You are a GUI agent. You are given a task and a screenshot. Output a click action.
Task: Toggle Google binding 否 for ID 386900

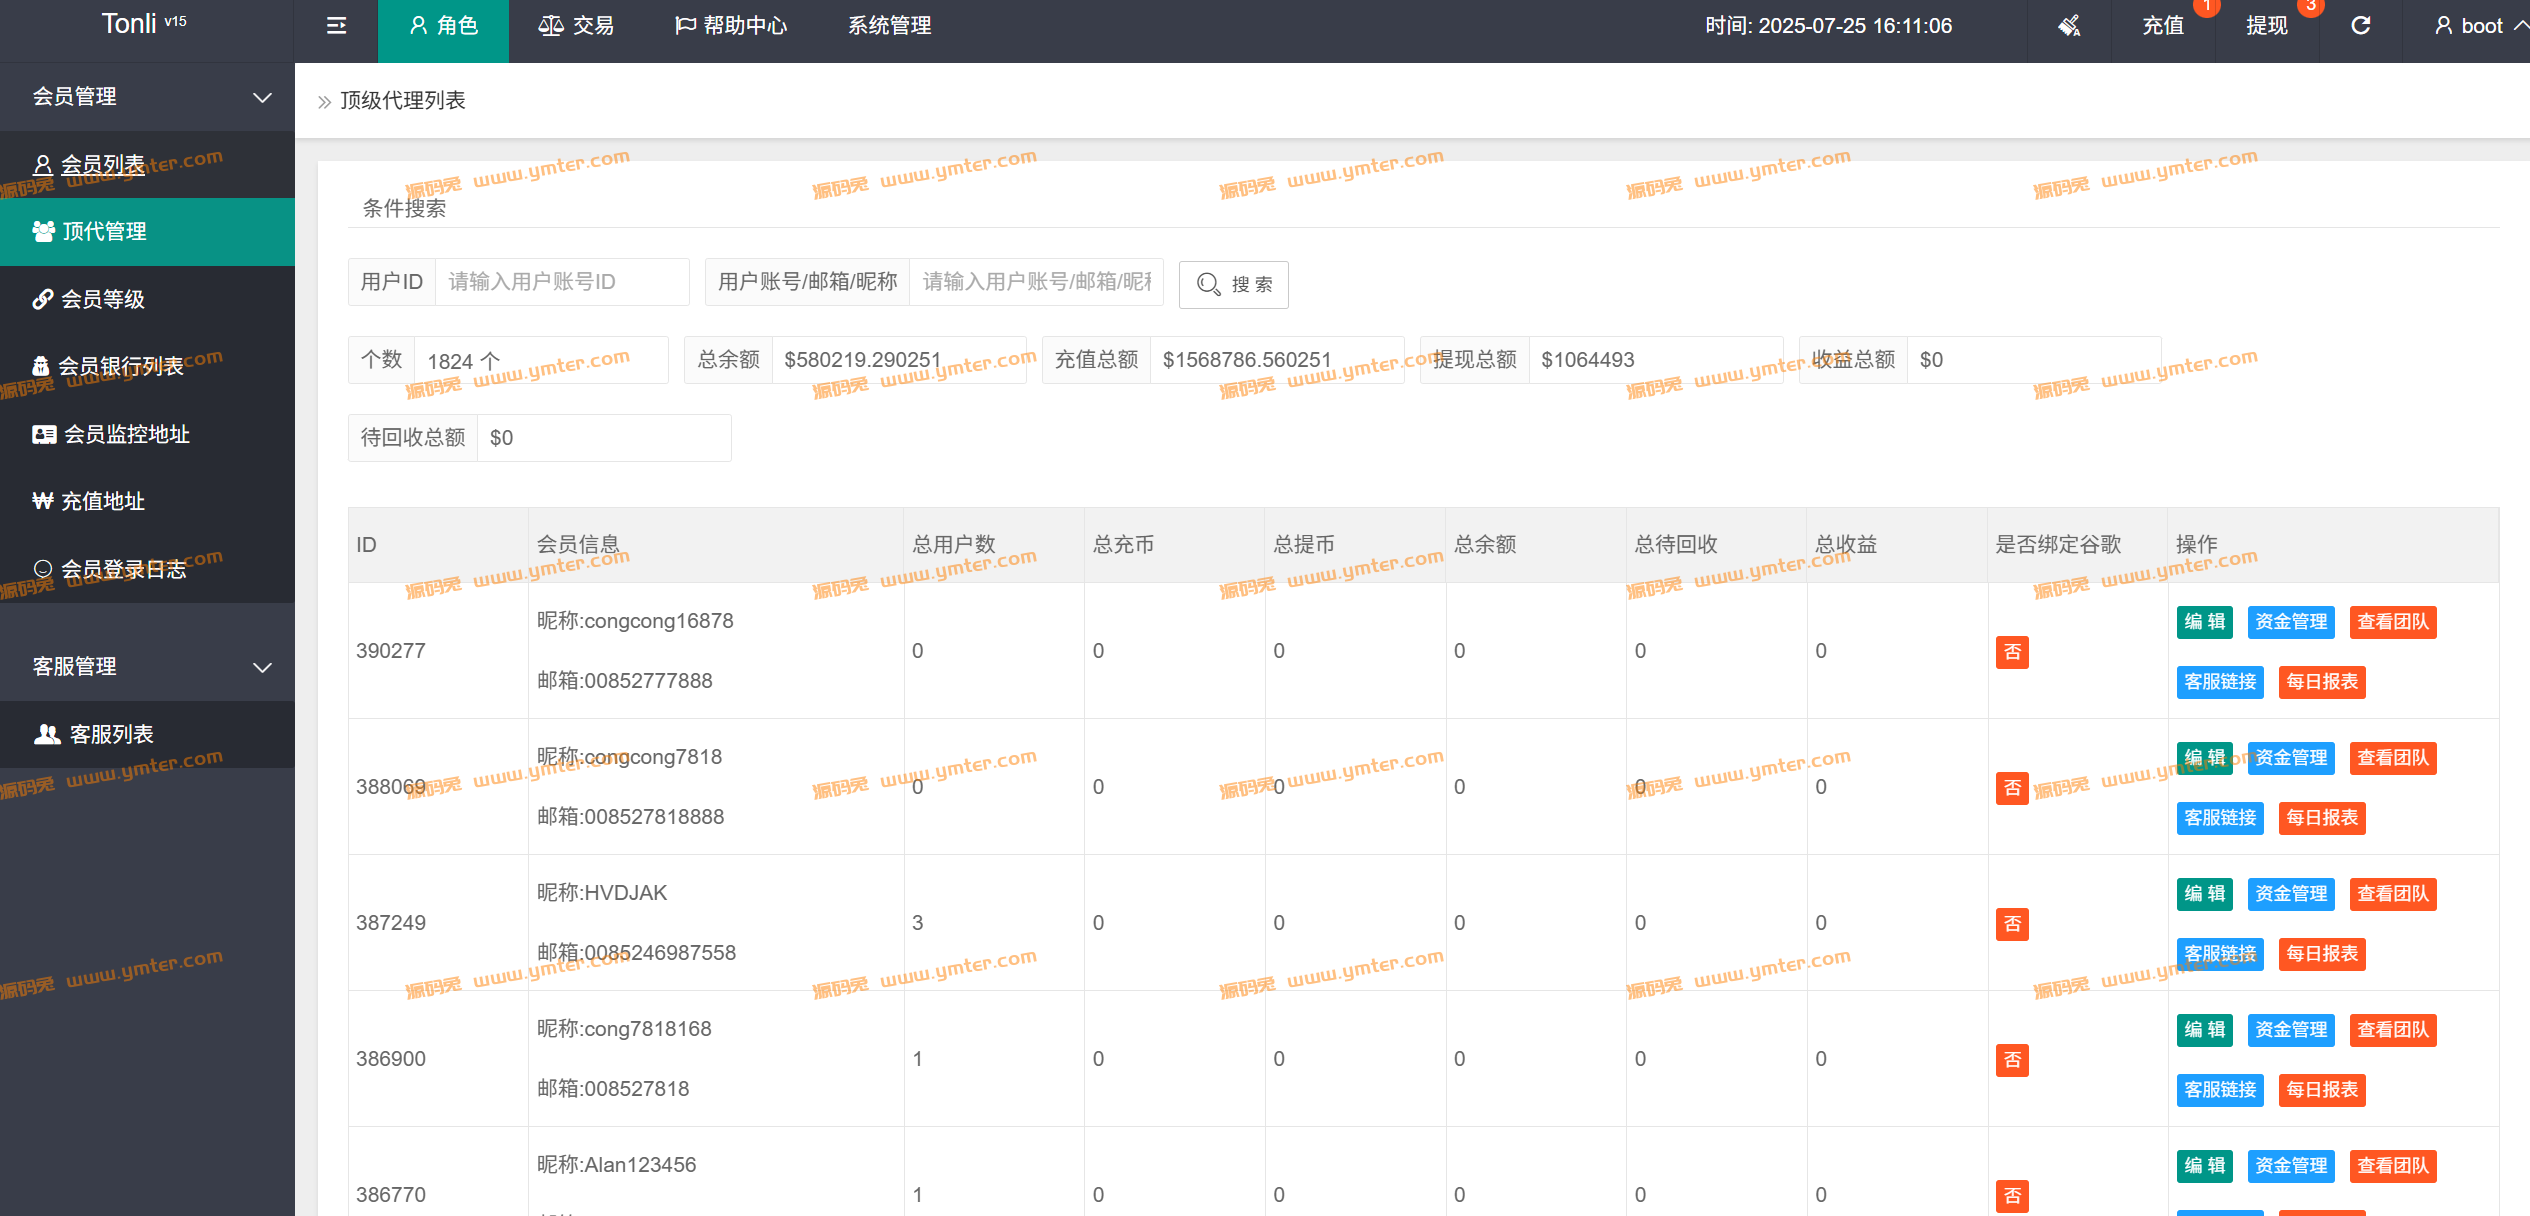tap(2012, 1060)
